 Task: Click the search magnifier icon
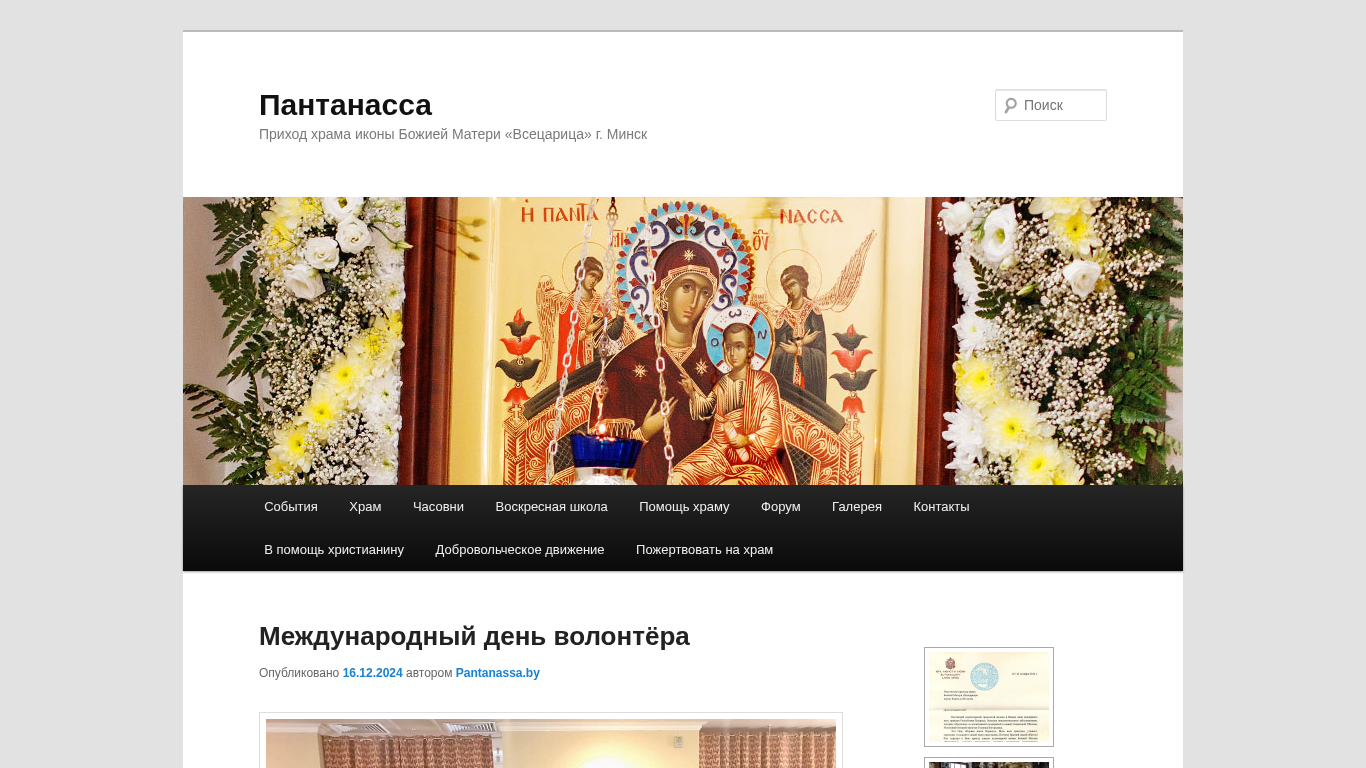tap(1010, 105)
